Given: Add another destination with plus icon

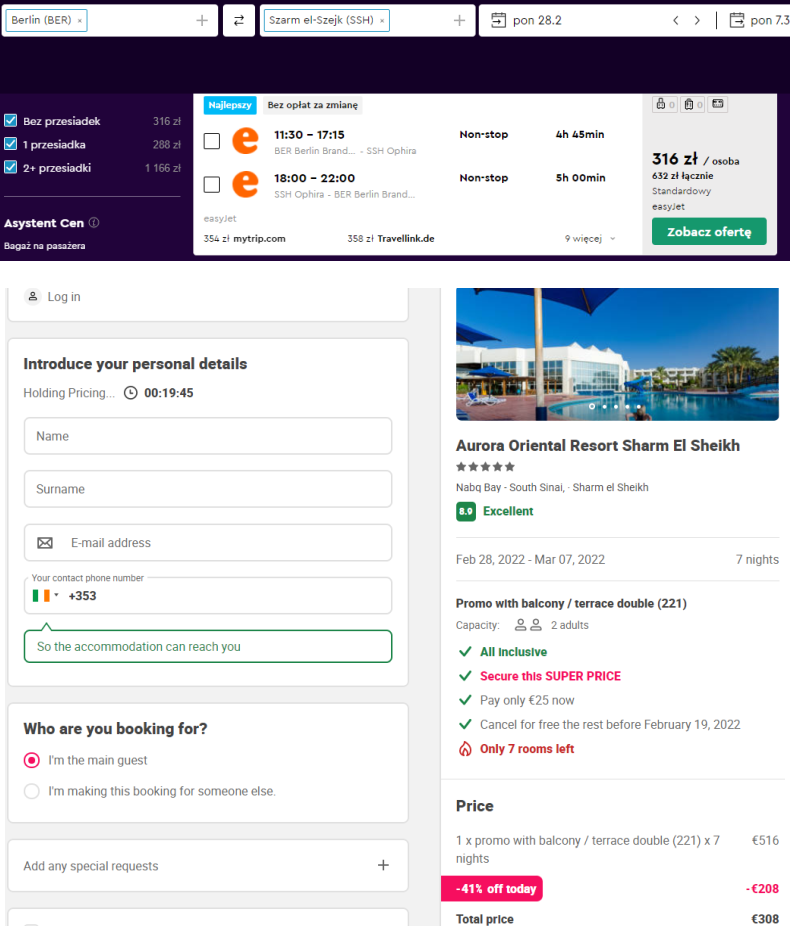Looking at the screenshot, I should pos(459,21).
